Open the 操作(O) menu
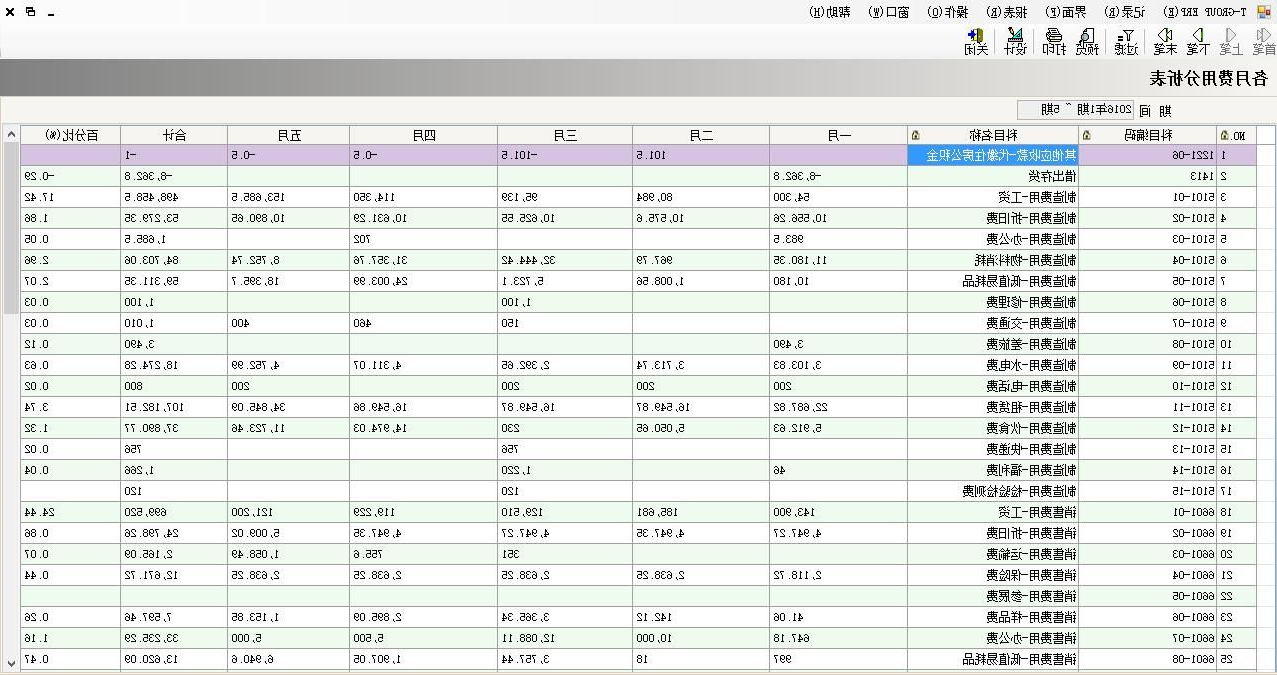 (948, 12)
